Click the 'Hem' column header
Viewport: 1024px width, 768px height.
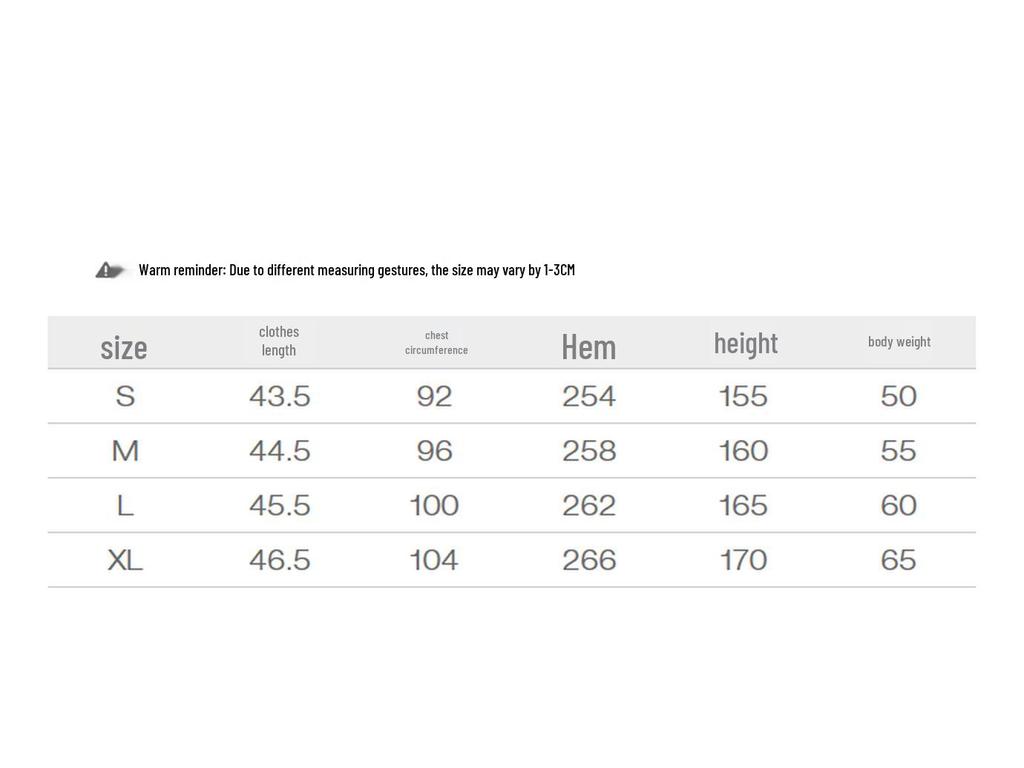(589, 346)
